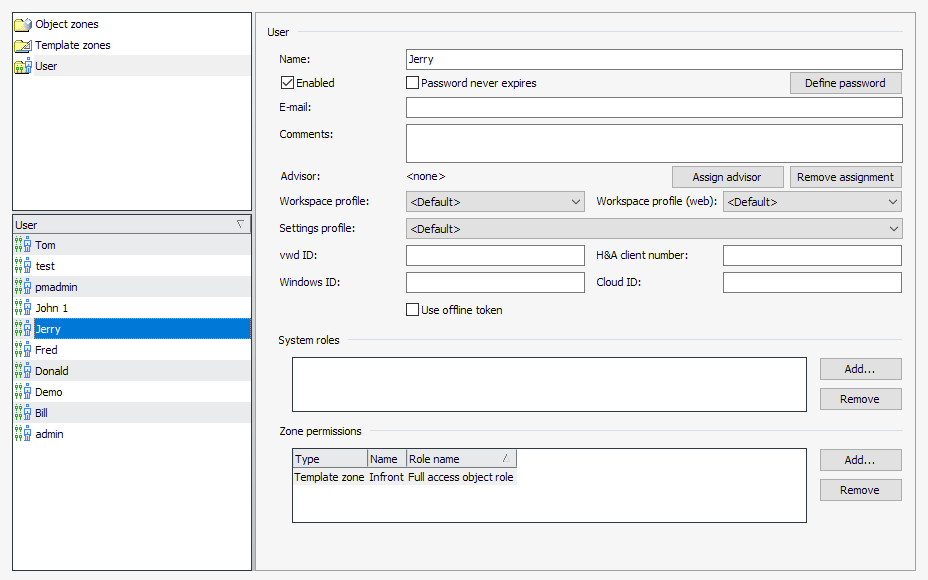928x580 pixels.
Task: Click the user icon beside admin
Action: click(23, 434)
